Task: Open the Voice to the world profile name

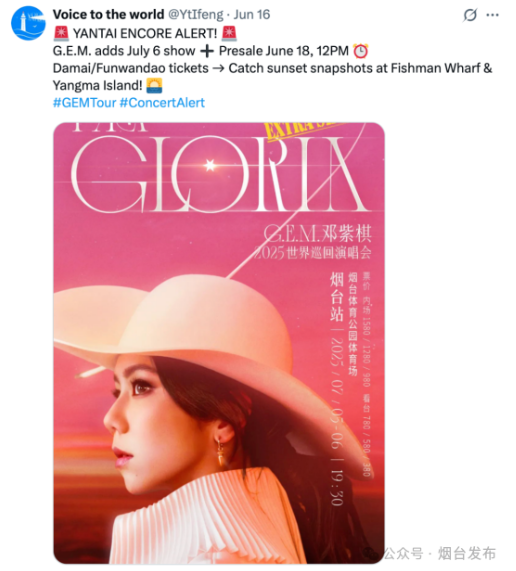Action: point(109,15)
